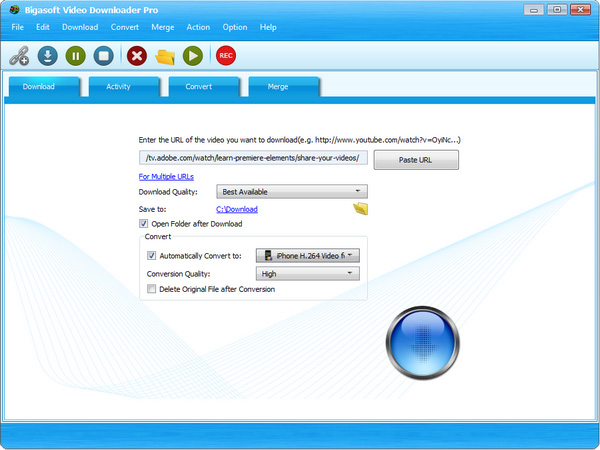
Task: Click the video URL input field
Action: click(x=253, y=158)
